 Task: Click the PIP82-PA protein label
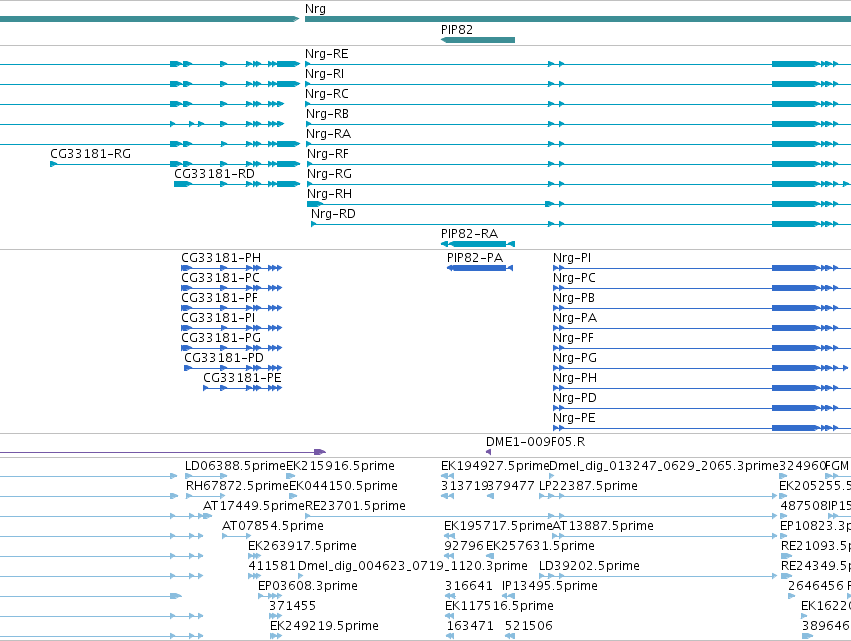475,258
